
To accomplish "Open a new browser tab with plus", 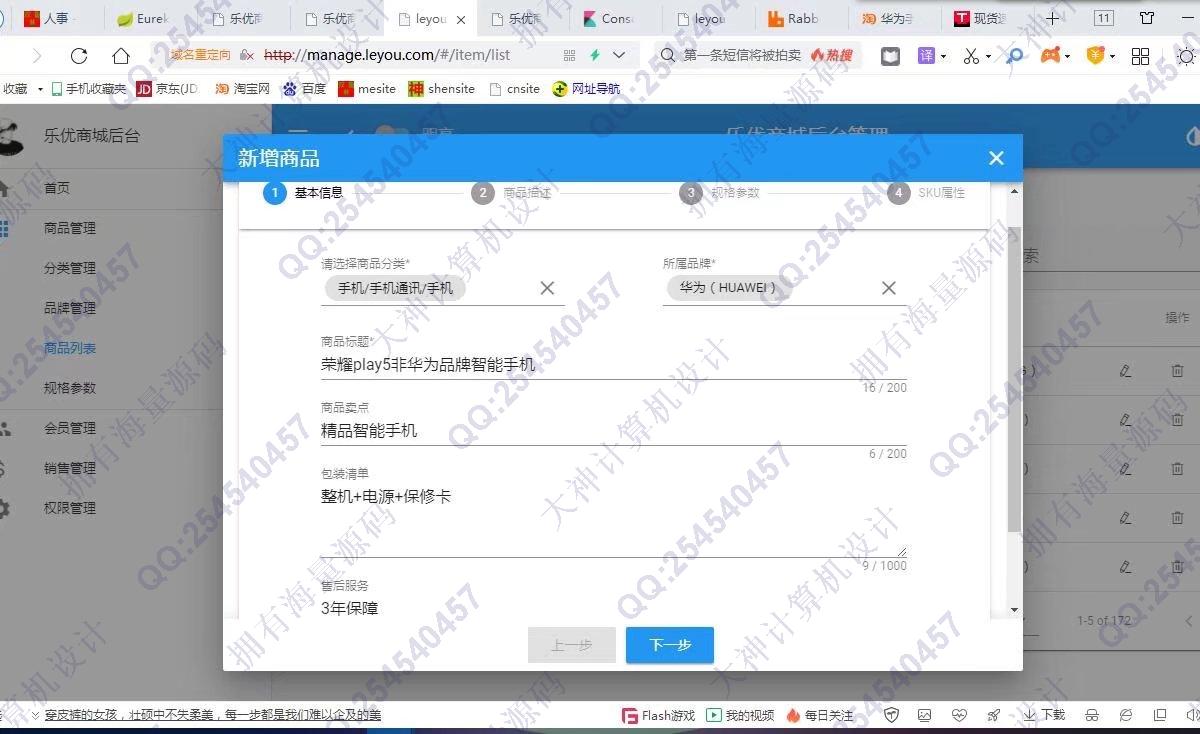I will [x=1052, y=18].
